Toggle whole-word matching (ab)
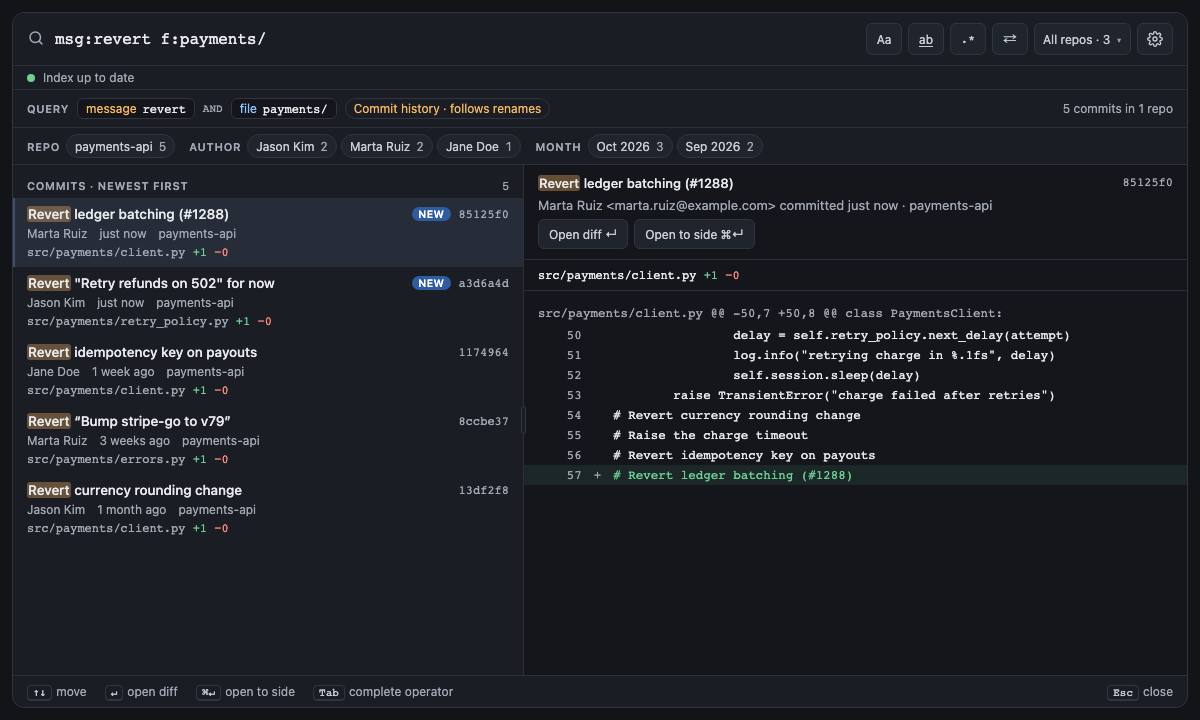The width and height of the screenshot is (1200, 720). [926, 39]
